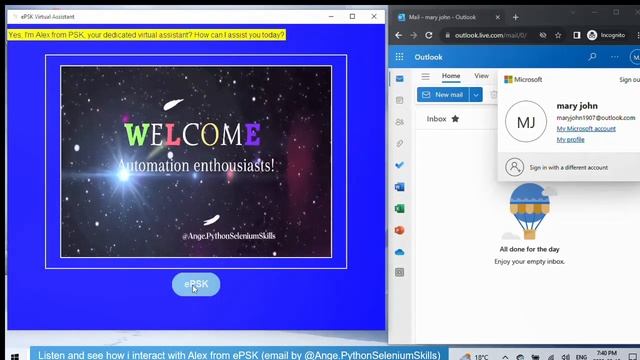Switch to the View tab in Outlook
The width and height of the screenshot is (640, 360).
(x=481, y=76)
